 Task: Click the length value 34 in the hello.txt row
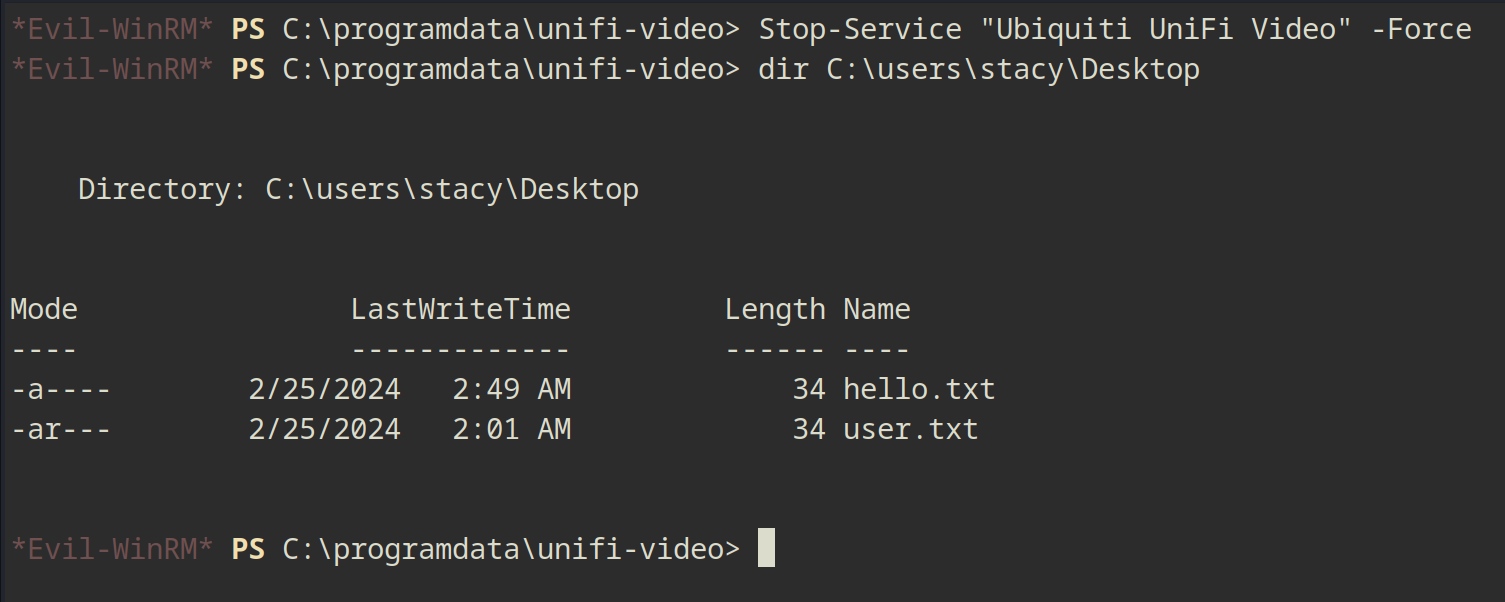[809, 389]
